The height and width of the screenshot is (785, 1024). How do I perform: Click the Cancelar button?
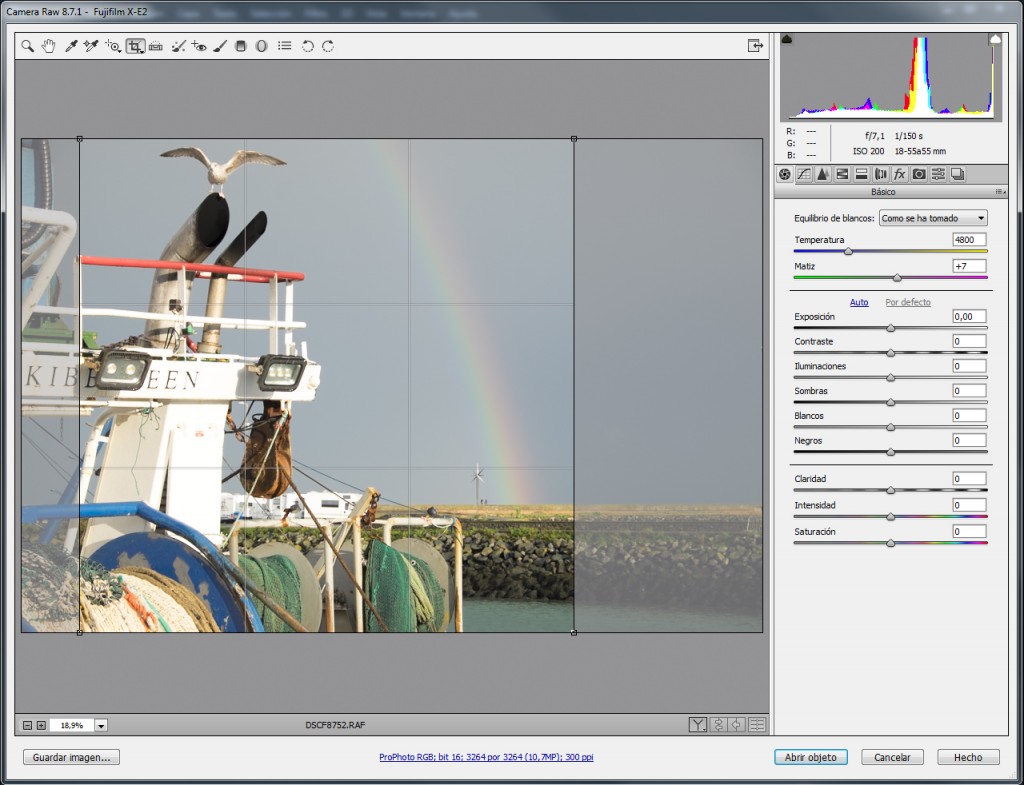(x=892, y=757)
